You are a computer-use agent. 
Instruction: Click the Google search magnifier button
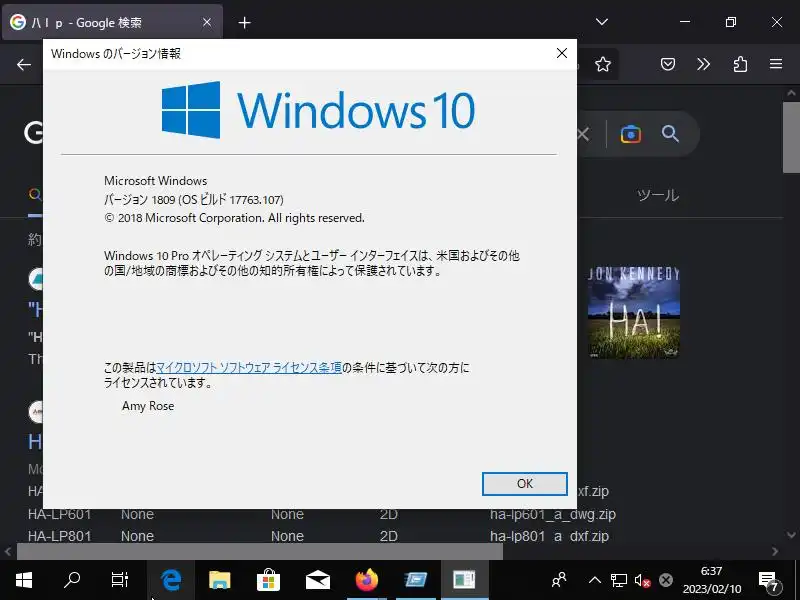[670, 134]
